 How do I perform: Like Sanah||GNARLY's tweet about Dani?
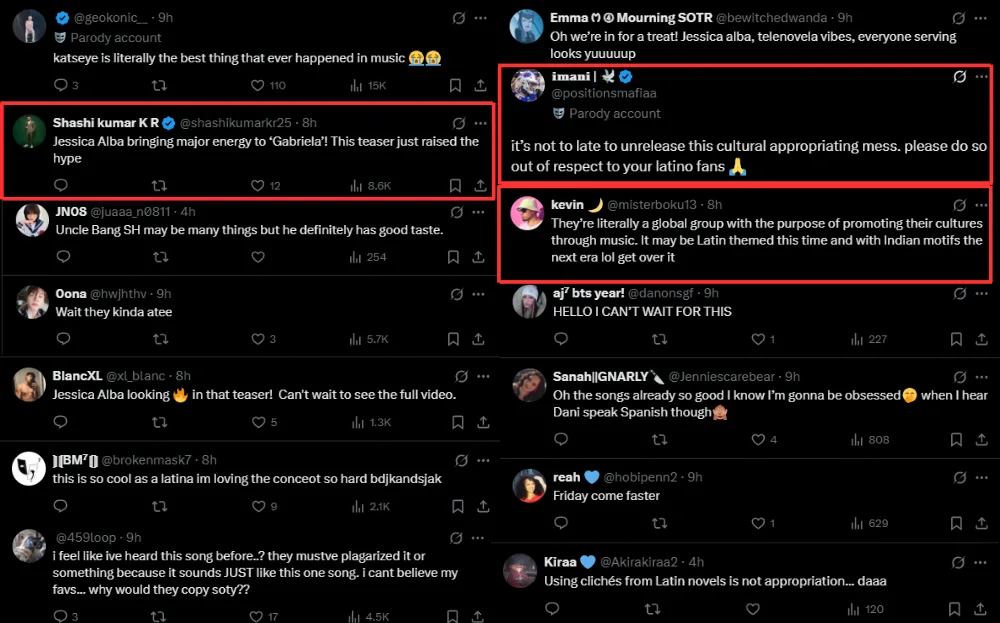tap(757, 439)
